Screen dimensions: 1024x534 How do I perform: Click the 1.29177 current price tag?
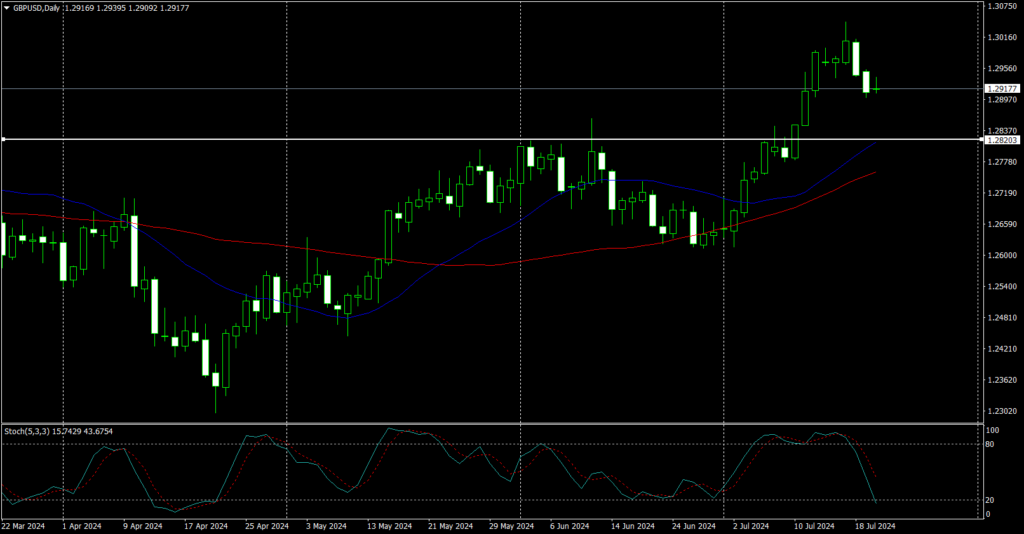pyautogui.click(x=1002, y=89)
